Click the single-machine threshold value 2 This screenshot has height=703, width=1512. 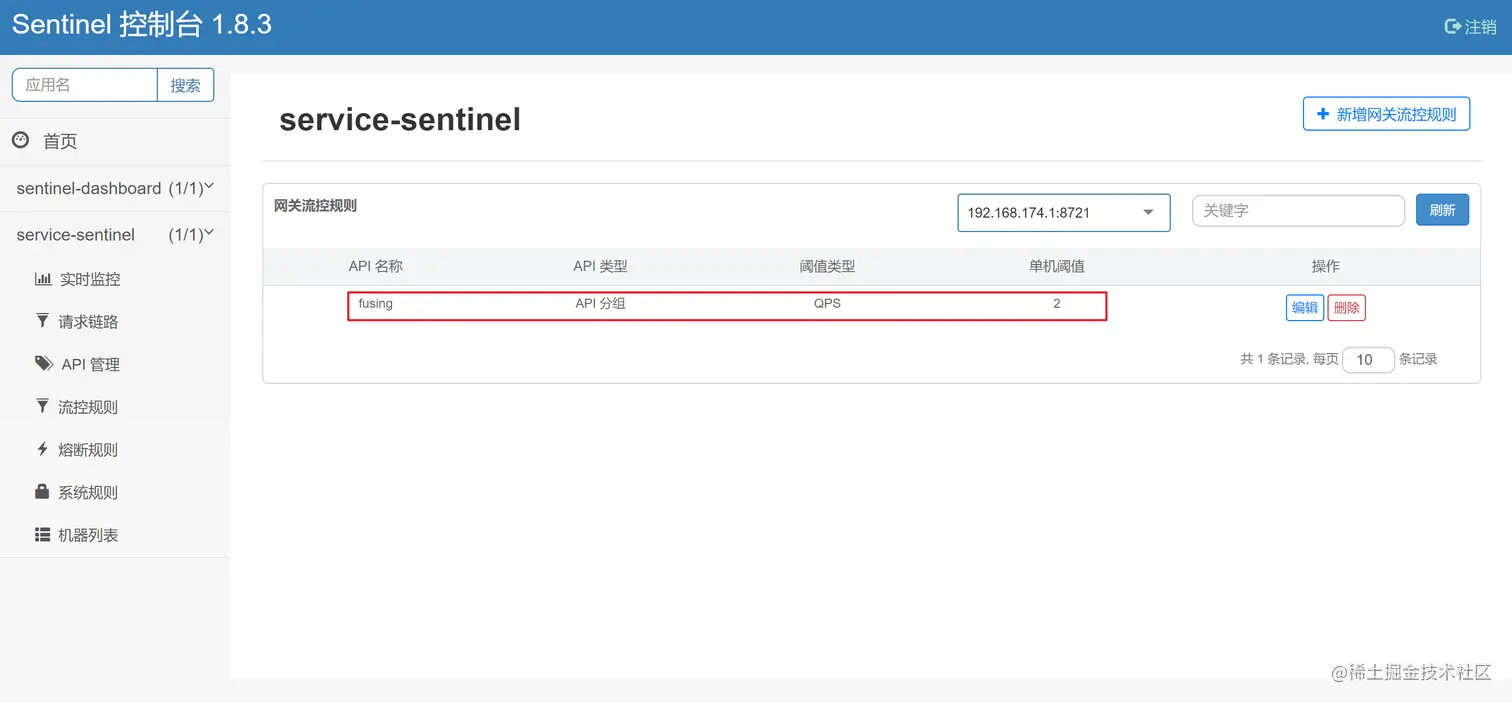point(1057,303)
